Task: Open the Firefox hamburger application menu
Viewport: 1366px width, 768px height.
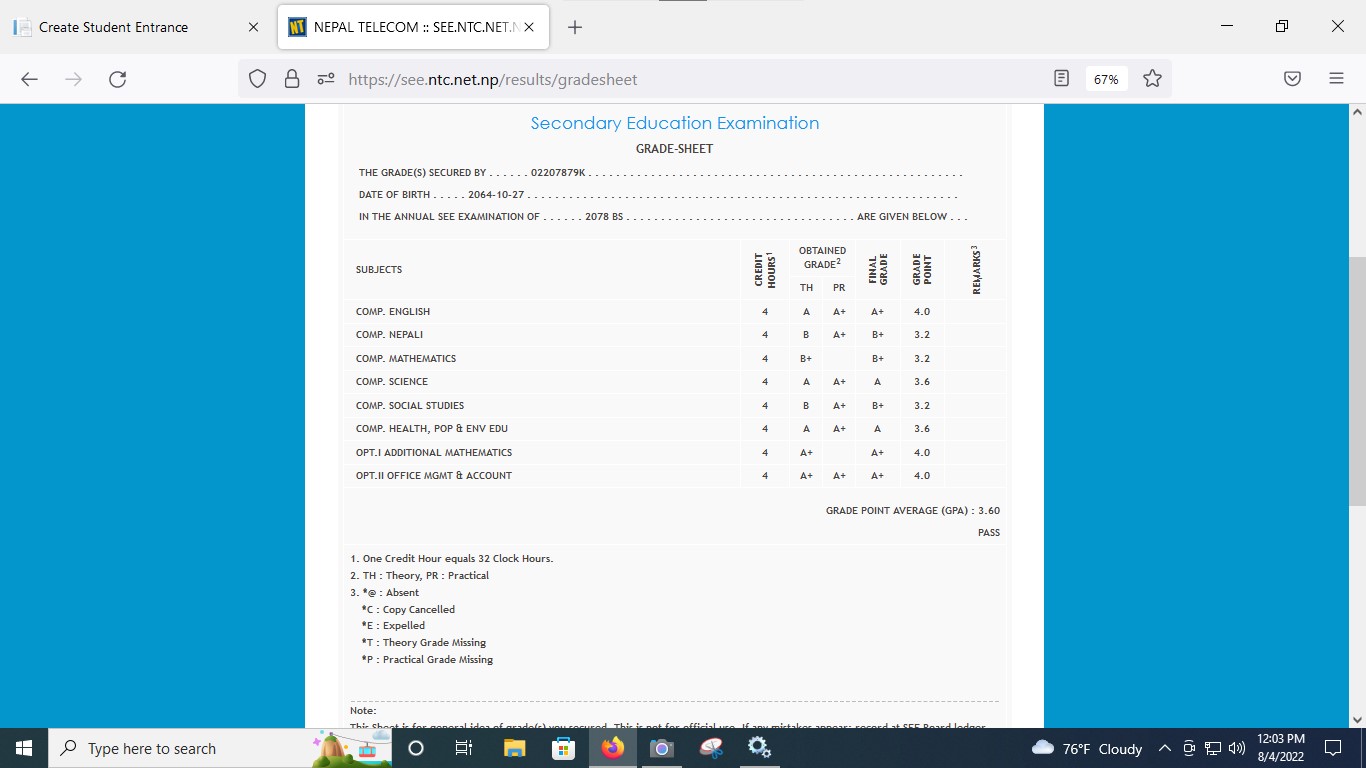Action: 1336,79
